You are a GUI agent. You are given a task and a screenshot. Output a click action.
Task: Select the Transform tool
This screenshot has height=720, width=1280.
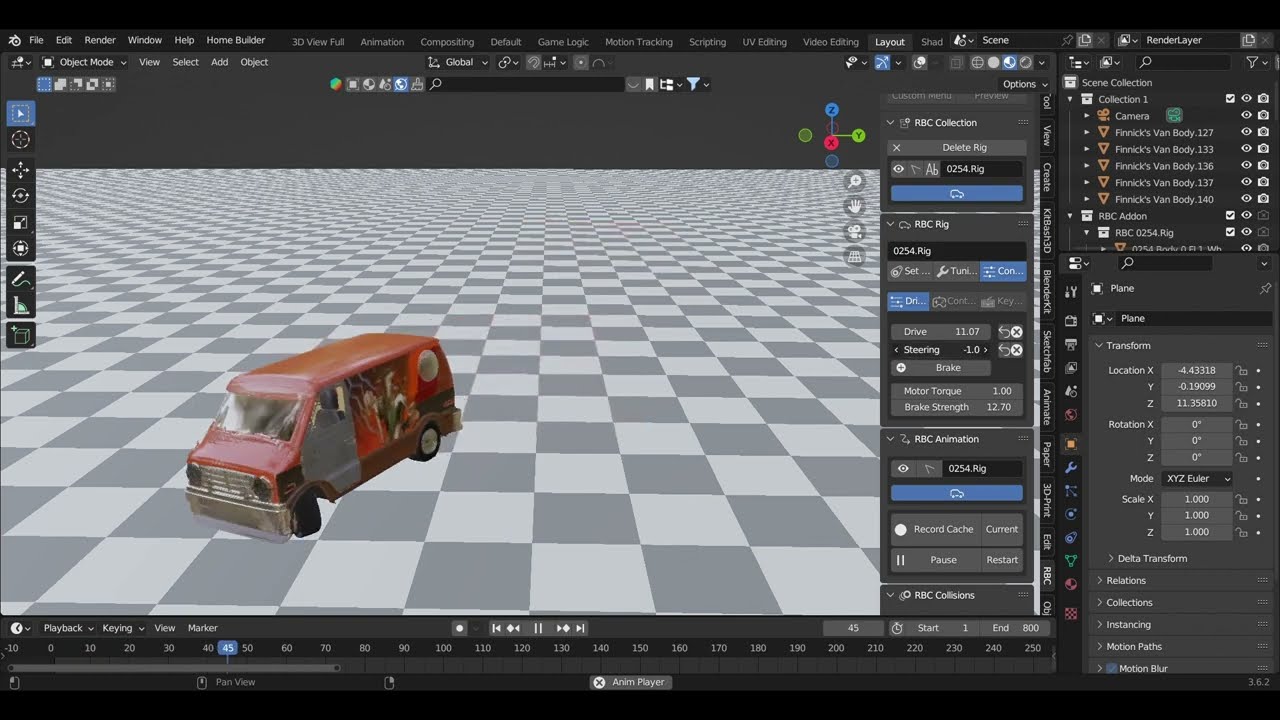tap(20, 248)
